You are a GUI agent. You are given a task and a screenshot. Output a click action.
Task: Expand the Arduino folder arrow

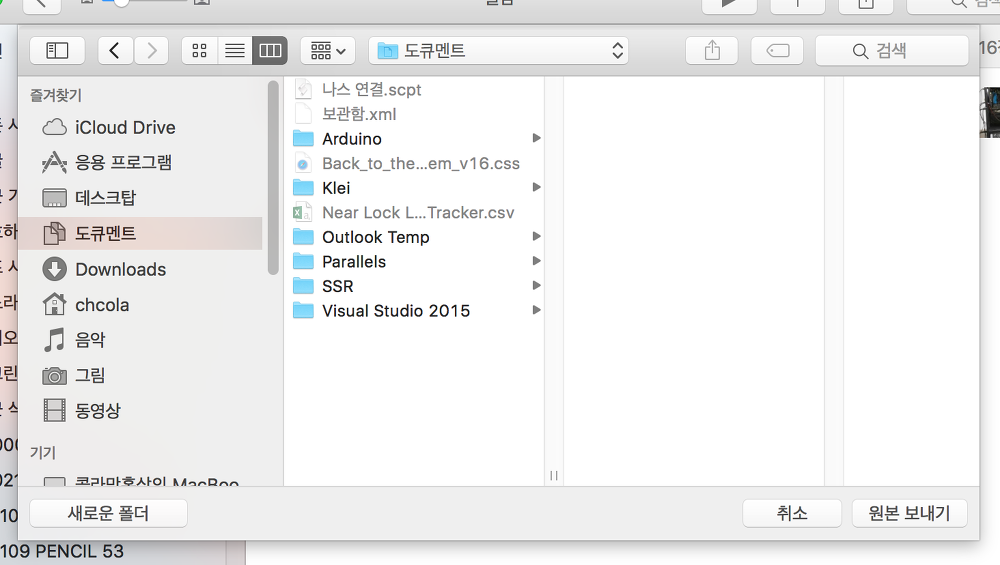[x=537, y=139]
